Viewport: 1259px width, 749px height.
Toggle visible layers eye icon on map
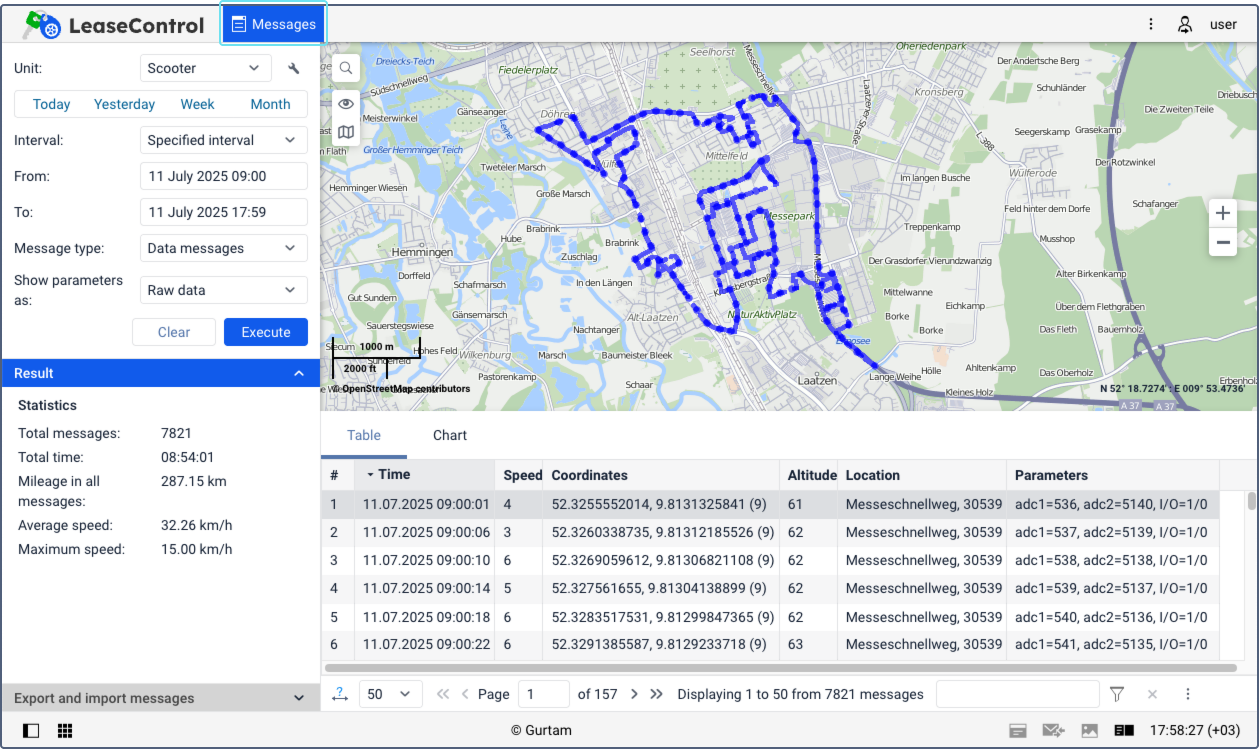click(x=346, y=103)
